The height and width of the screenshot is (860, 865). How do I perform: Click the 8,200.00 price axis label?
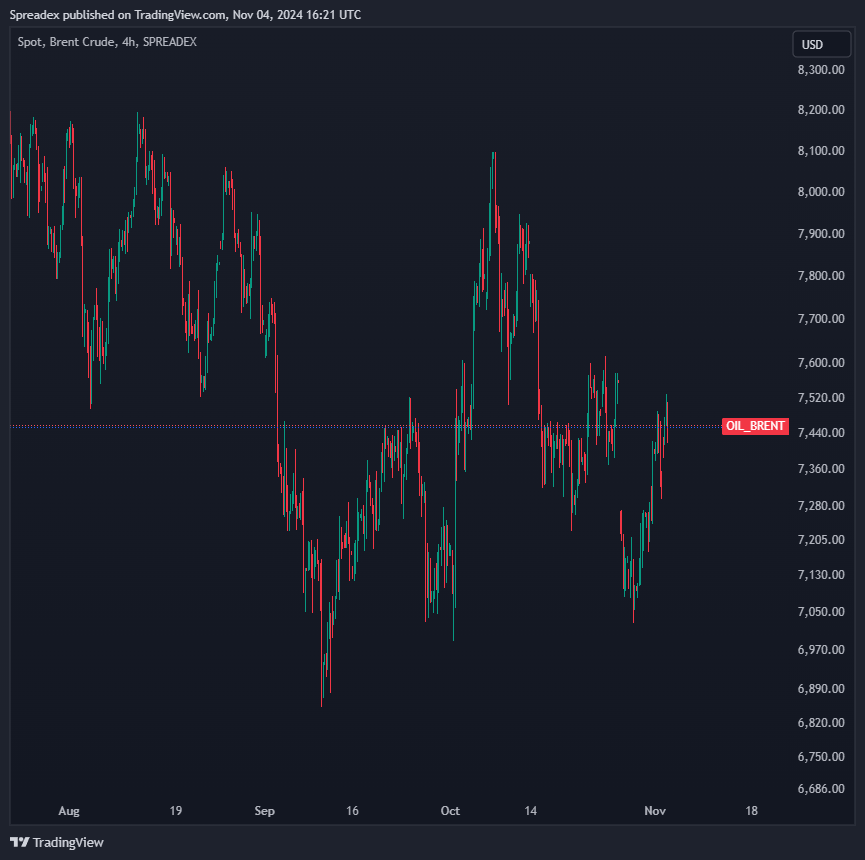pyautogui.click(x=821, y=109)
